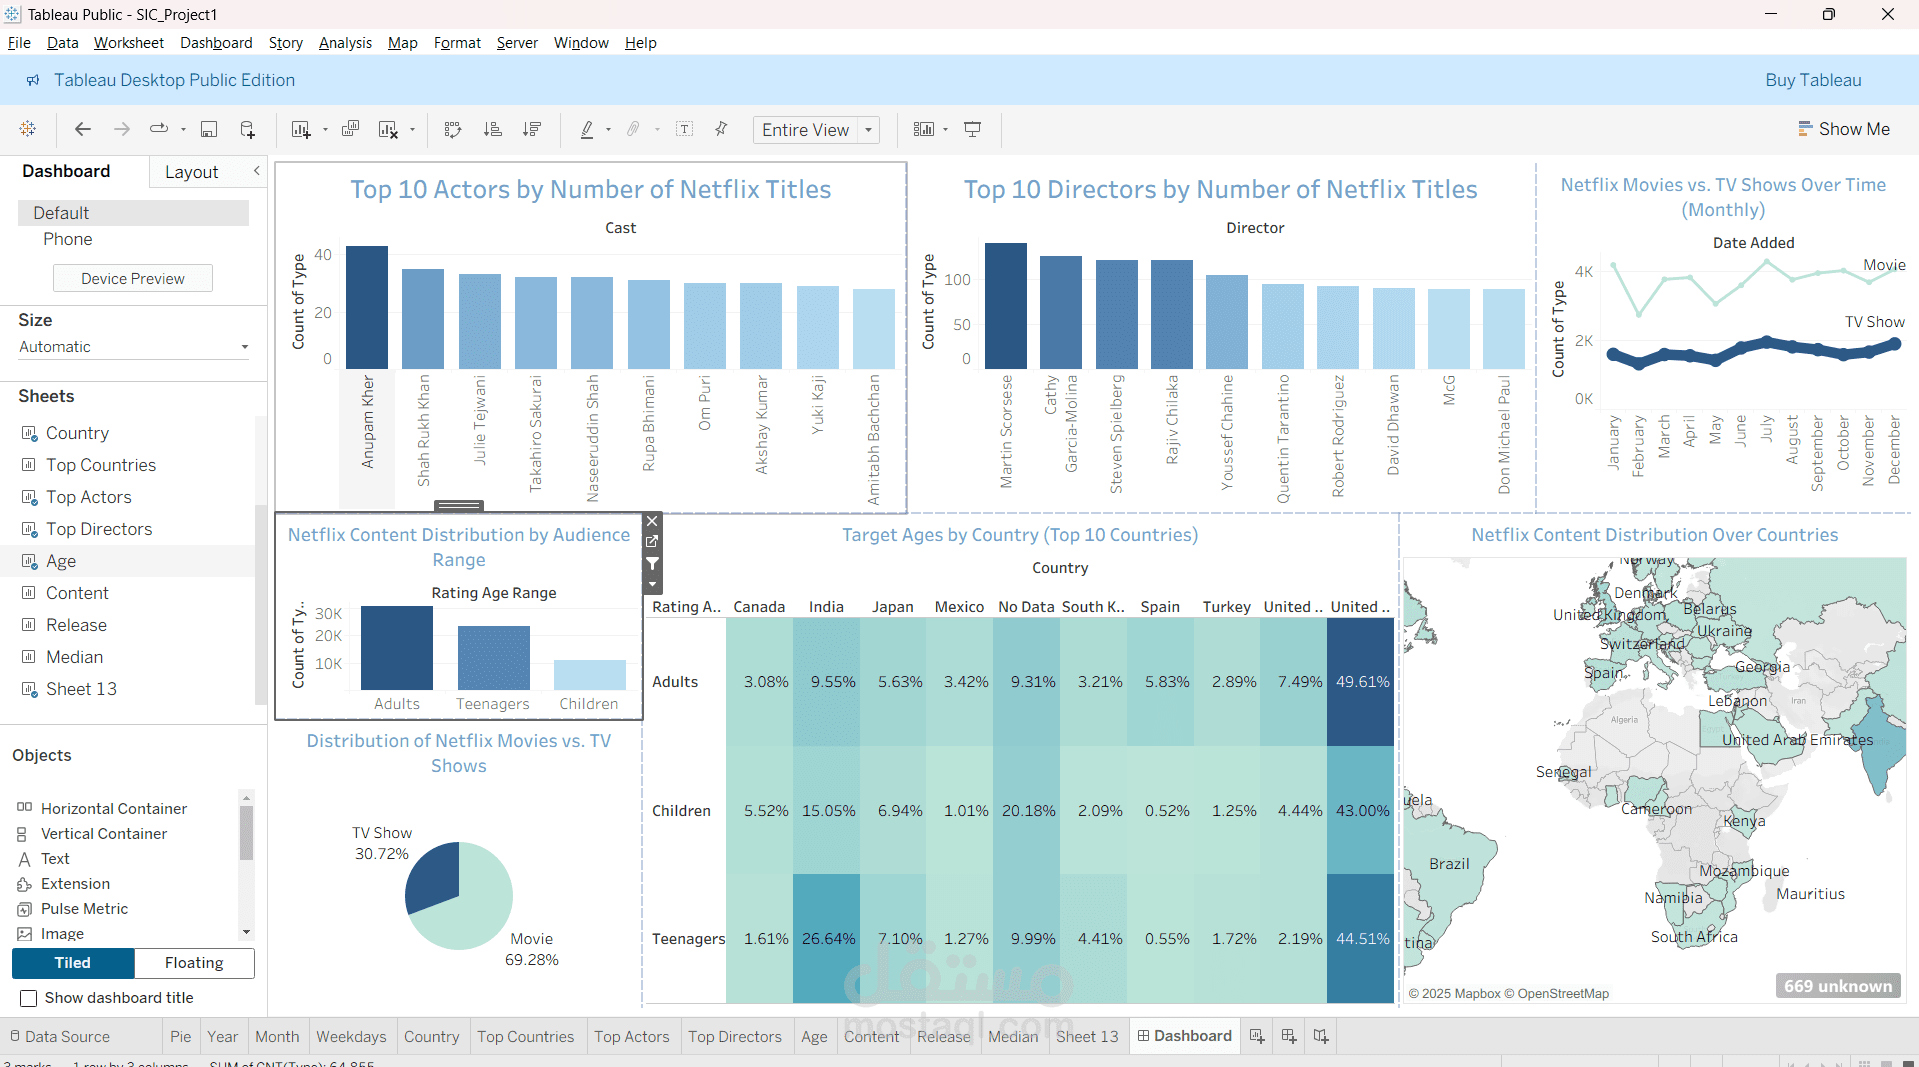Open the Highlight dropdown arrow
1919x1067 pixels.
[608, 130]
